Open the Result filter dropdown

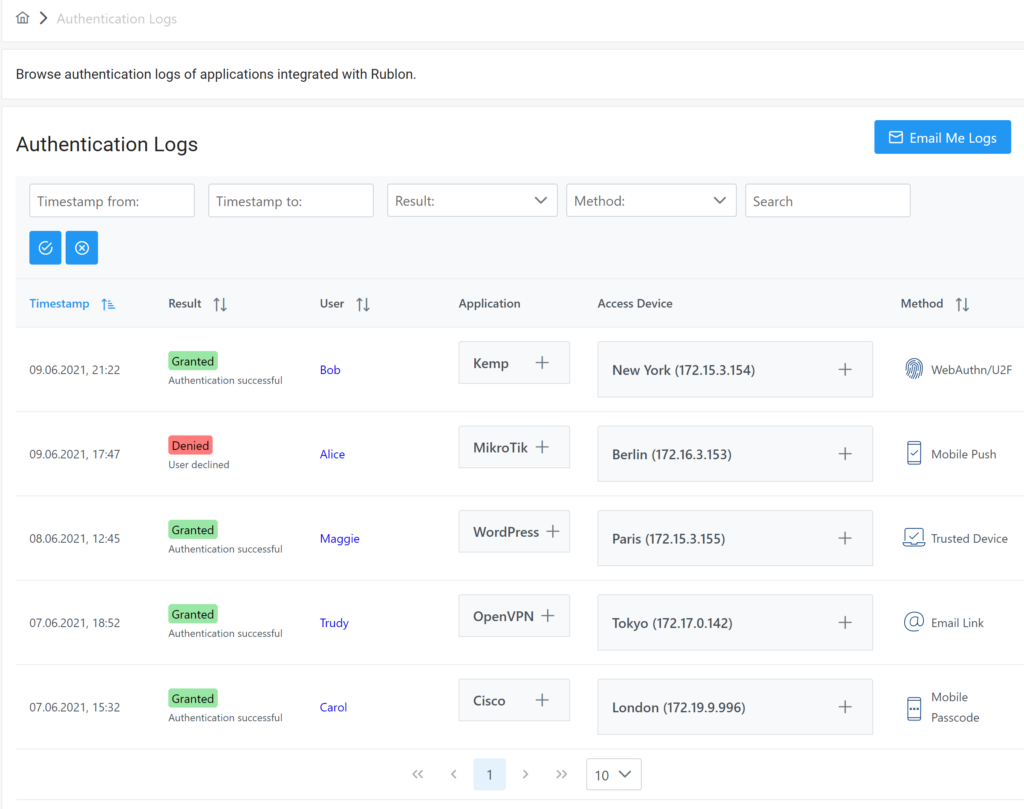pyautogui.click(x=471, y=200)
